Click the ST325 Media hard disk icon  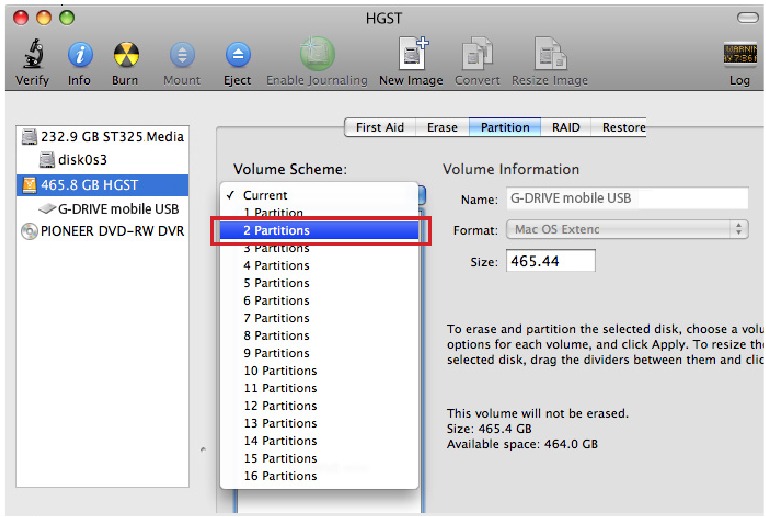click(x=29, y=137)
